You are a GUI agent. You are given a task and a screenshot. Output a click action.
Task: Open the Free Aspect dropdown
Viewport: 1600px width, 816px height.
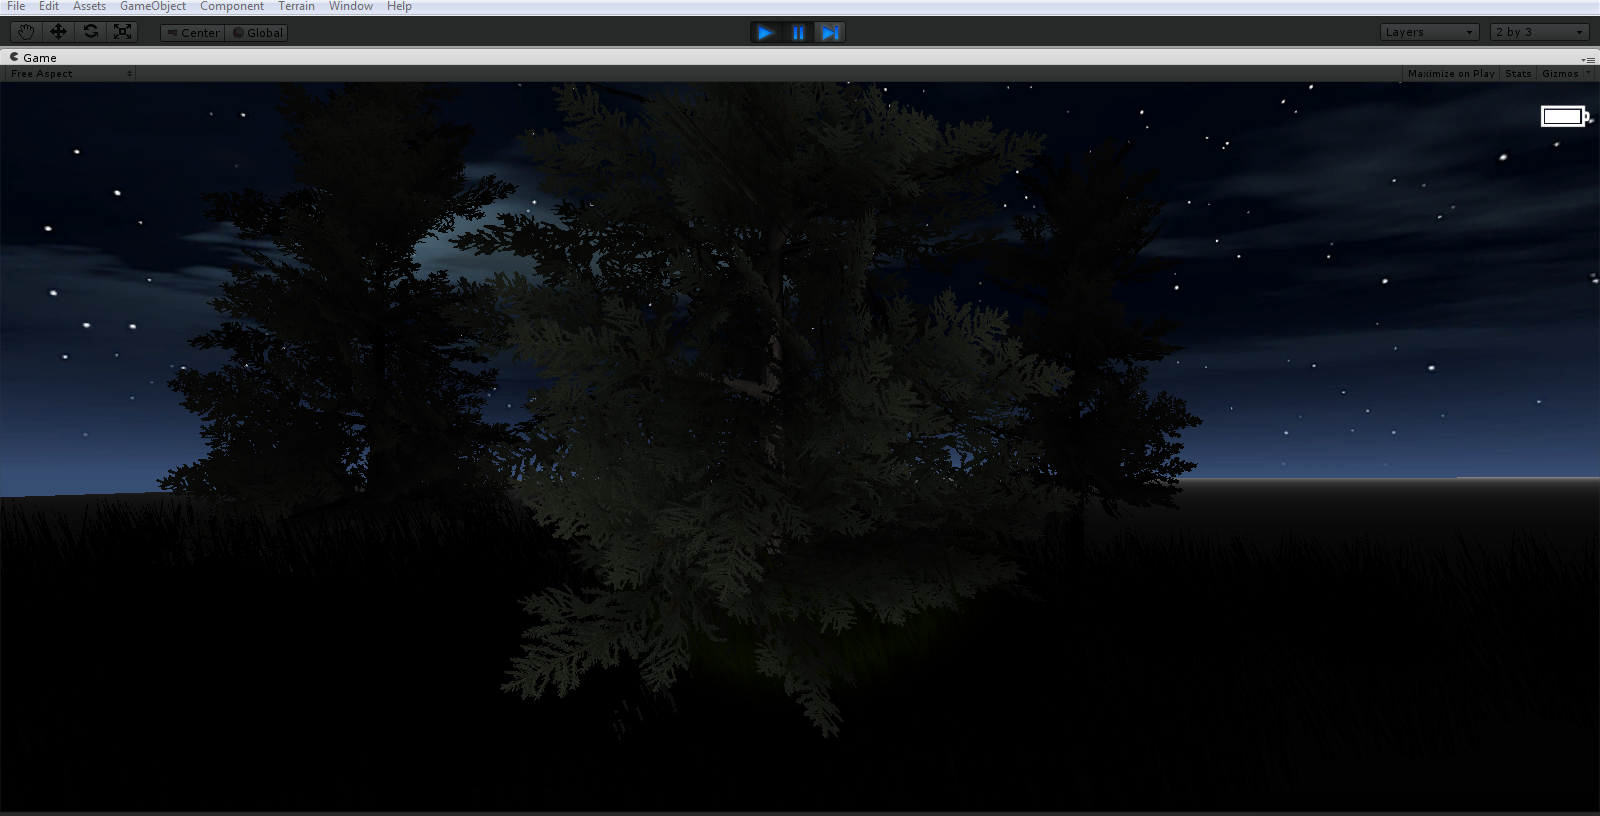pos(70,74)
